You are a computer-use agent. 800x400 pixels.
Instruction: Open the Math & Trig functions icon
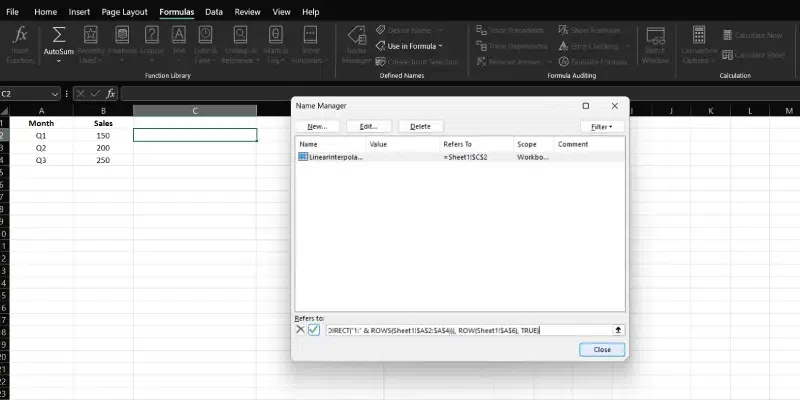tap(276, 35)
